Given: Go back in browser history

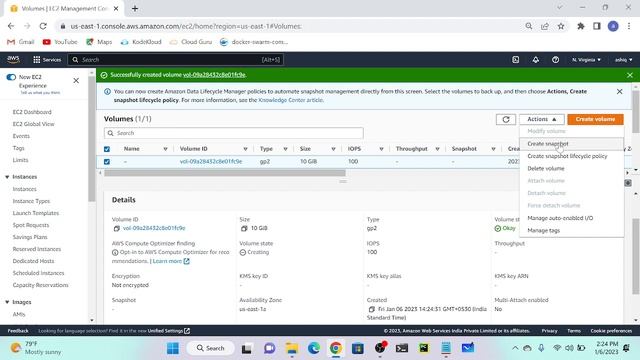Looking at the screenshot, I should click(x=11, y=26).
